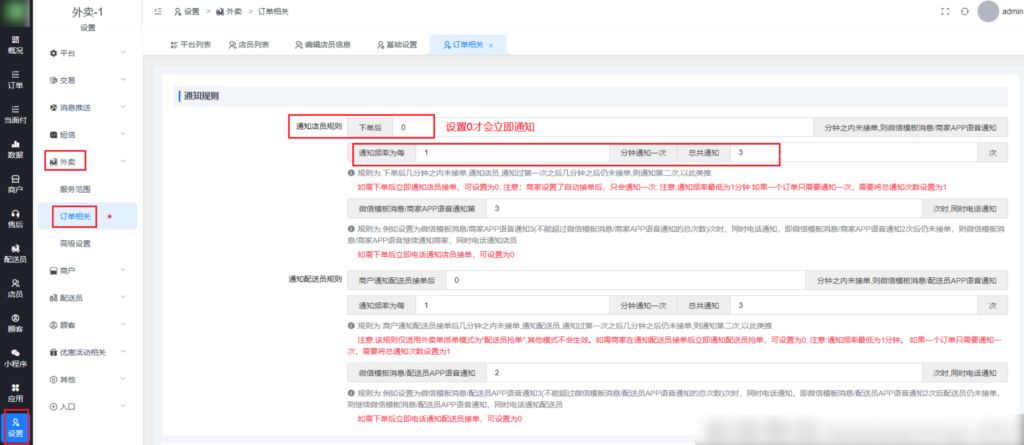The height and width of the screenshot is (445, 1024).
Task: Focus the 下单后 minutes input for 通知店员规则
Action: 603,127
